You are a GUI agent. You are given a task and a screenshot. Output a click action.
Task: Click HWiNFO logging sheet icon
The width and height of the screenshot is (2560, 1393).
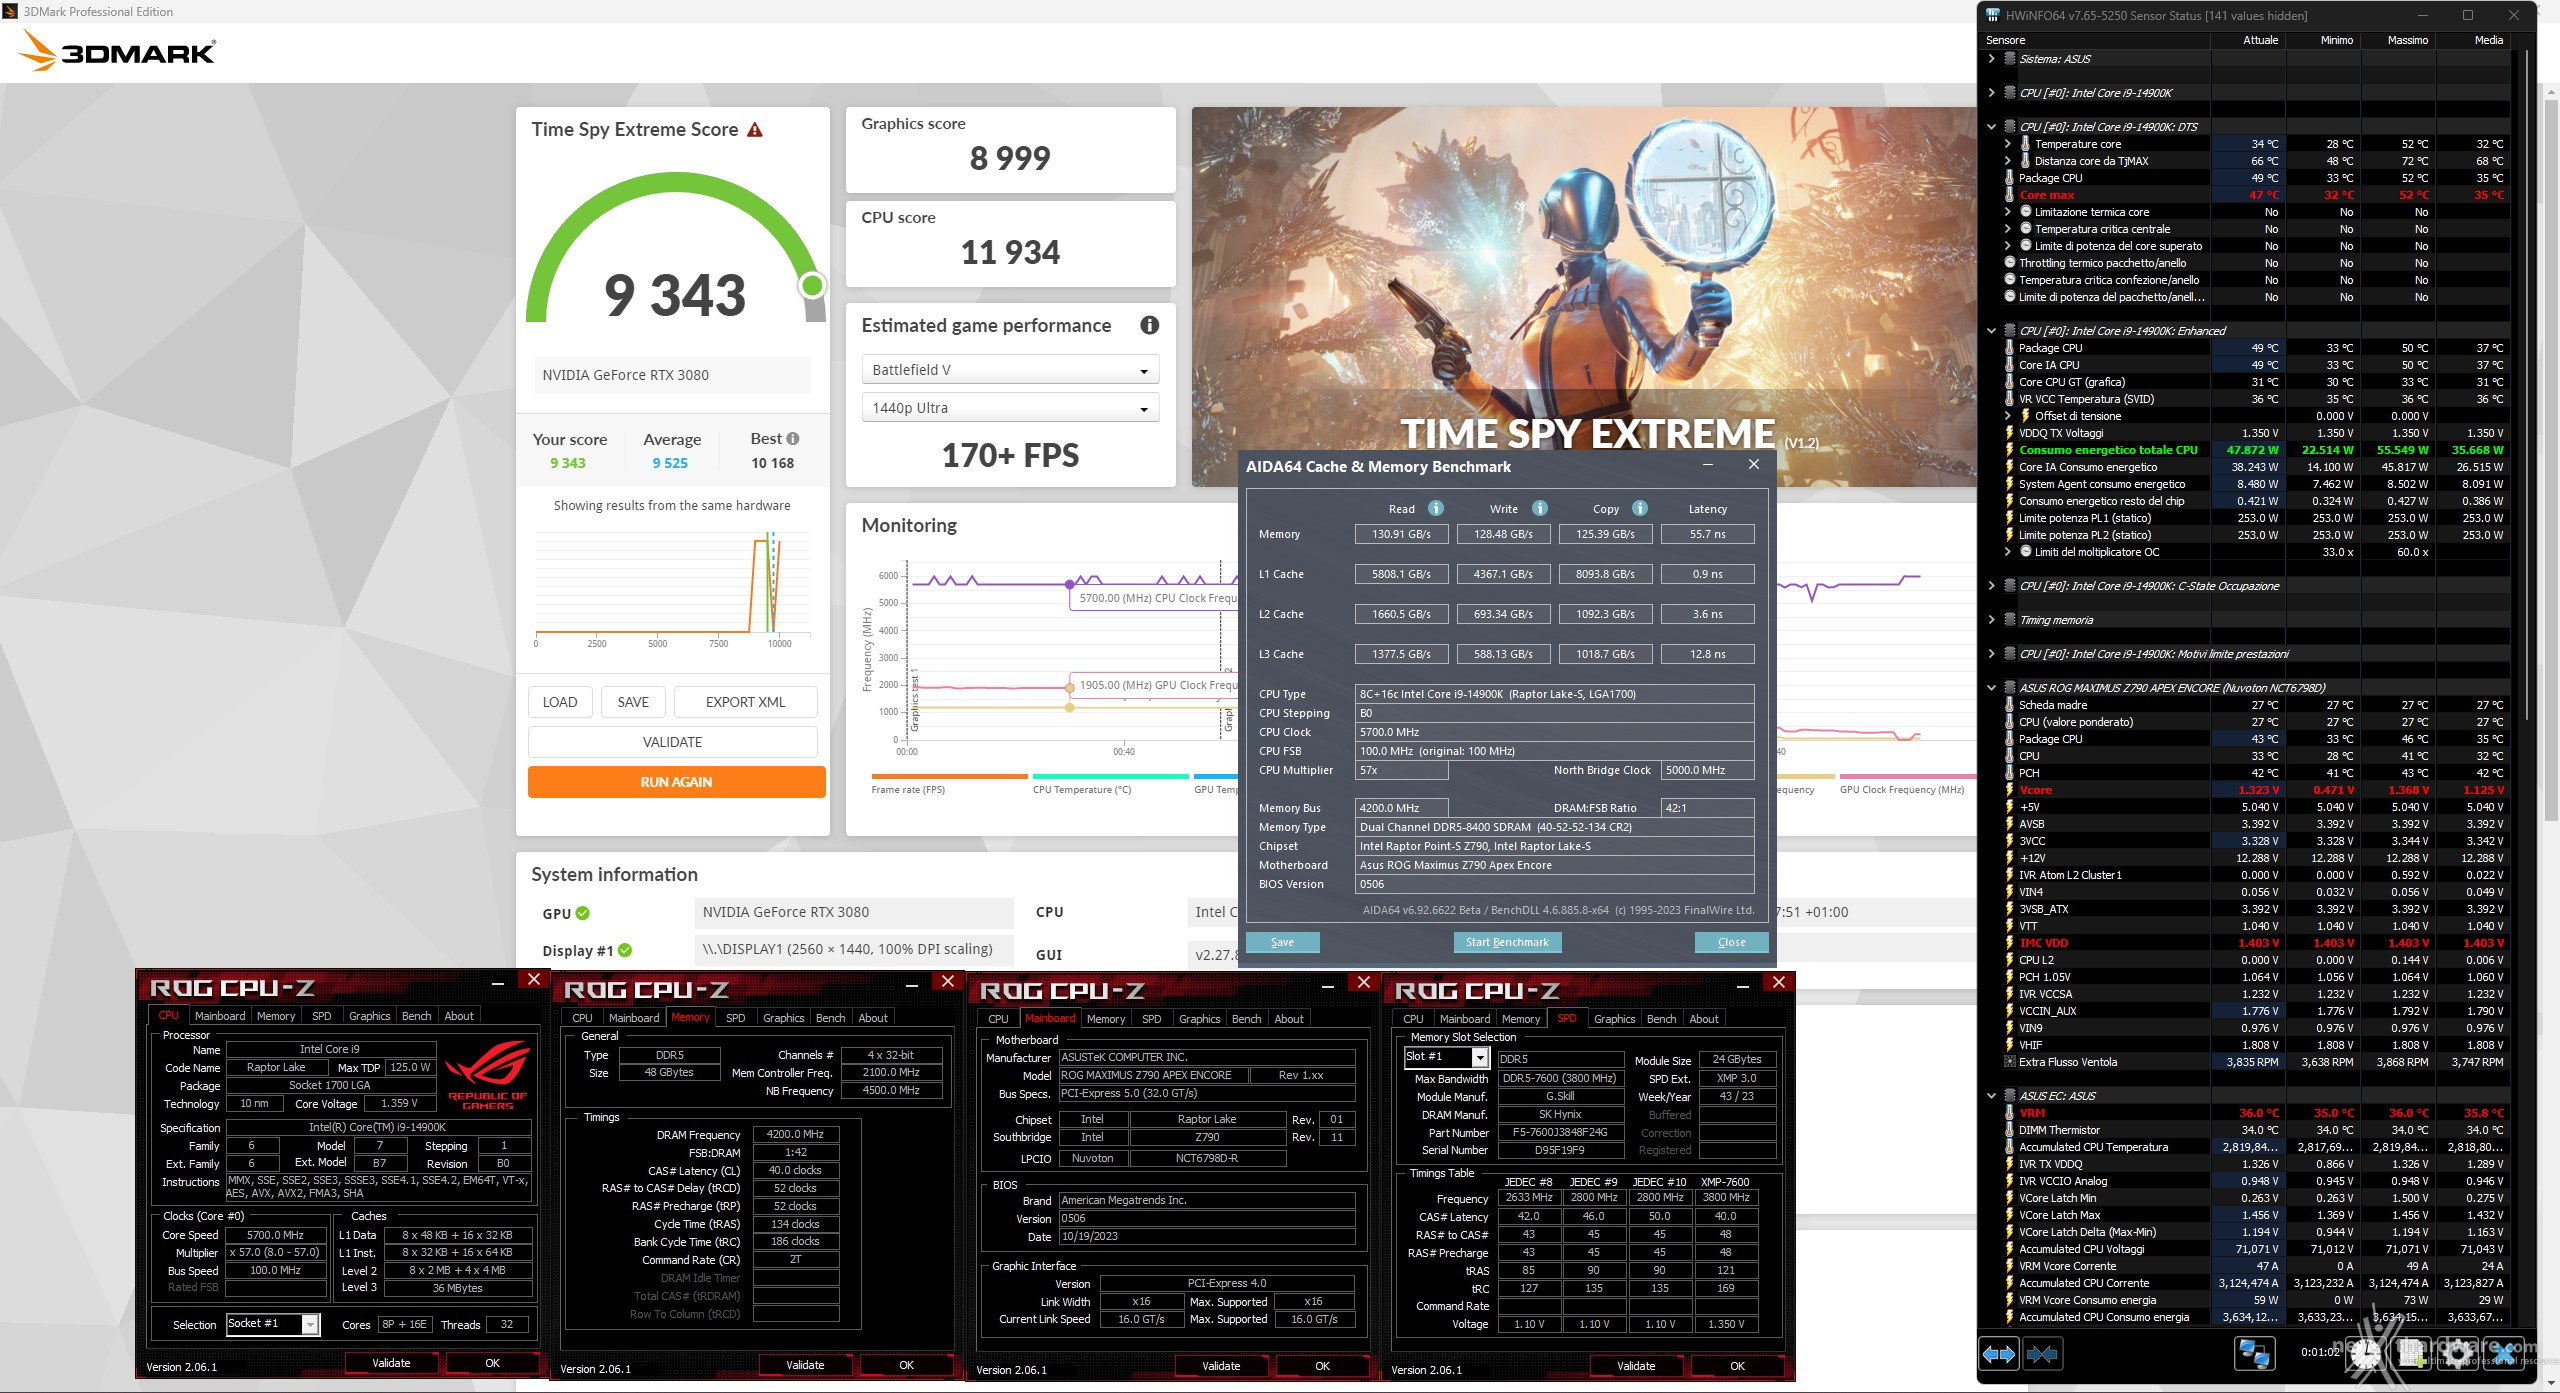[x=2413, y=1354]
